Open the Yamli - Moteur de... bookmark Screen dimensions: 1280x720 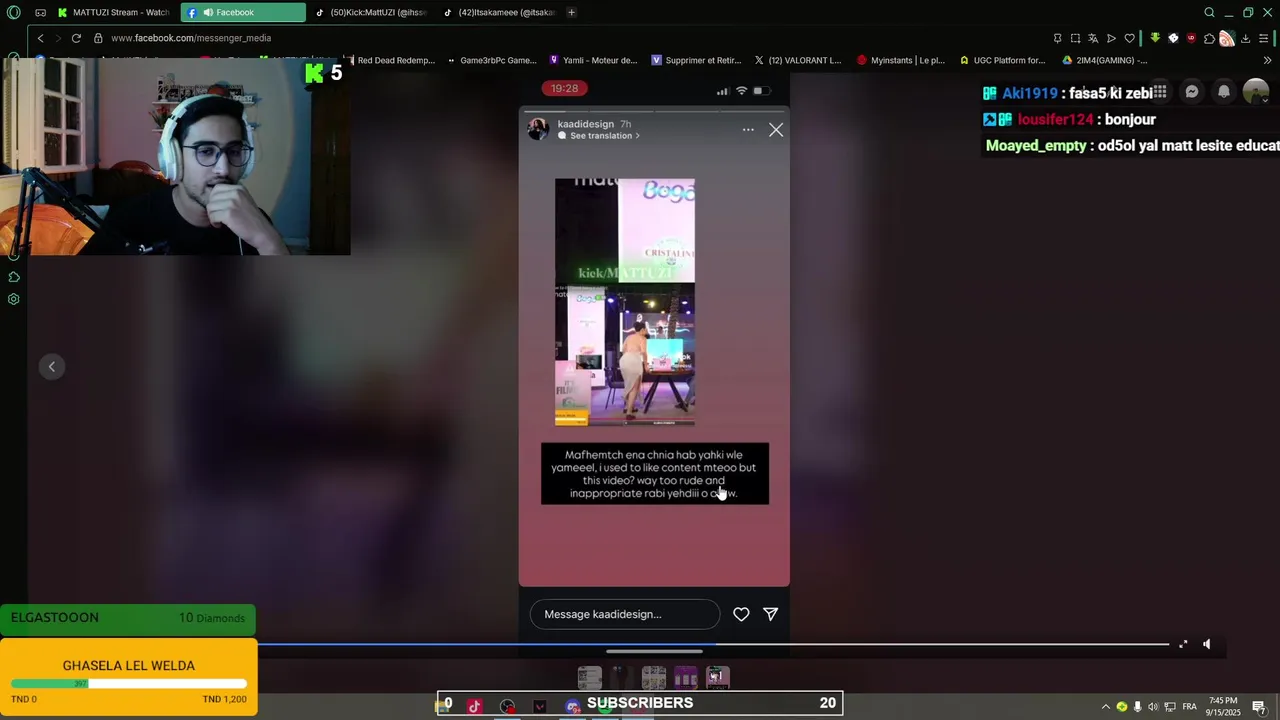[x=593, y=60]
